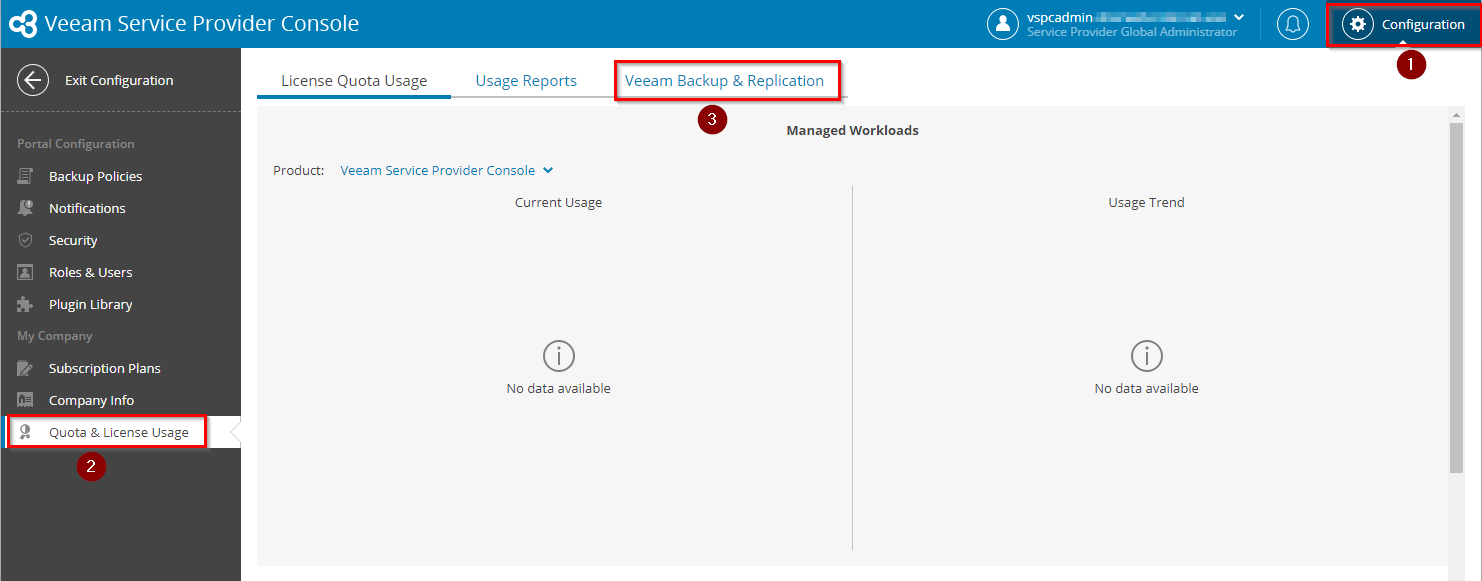The height and width of the screenshot is (581, 1482).
Task: Click the Roles & Users icon
Action: (x=26, y=272)
